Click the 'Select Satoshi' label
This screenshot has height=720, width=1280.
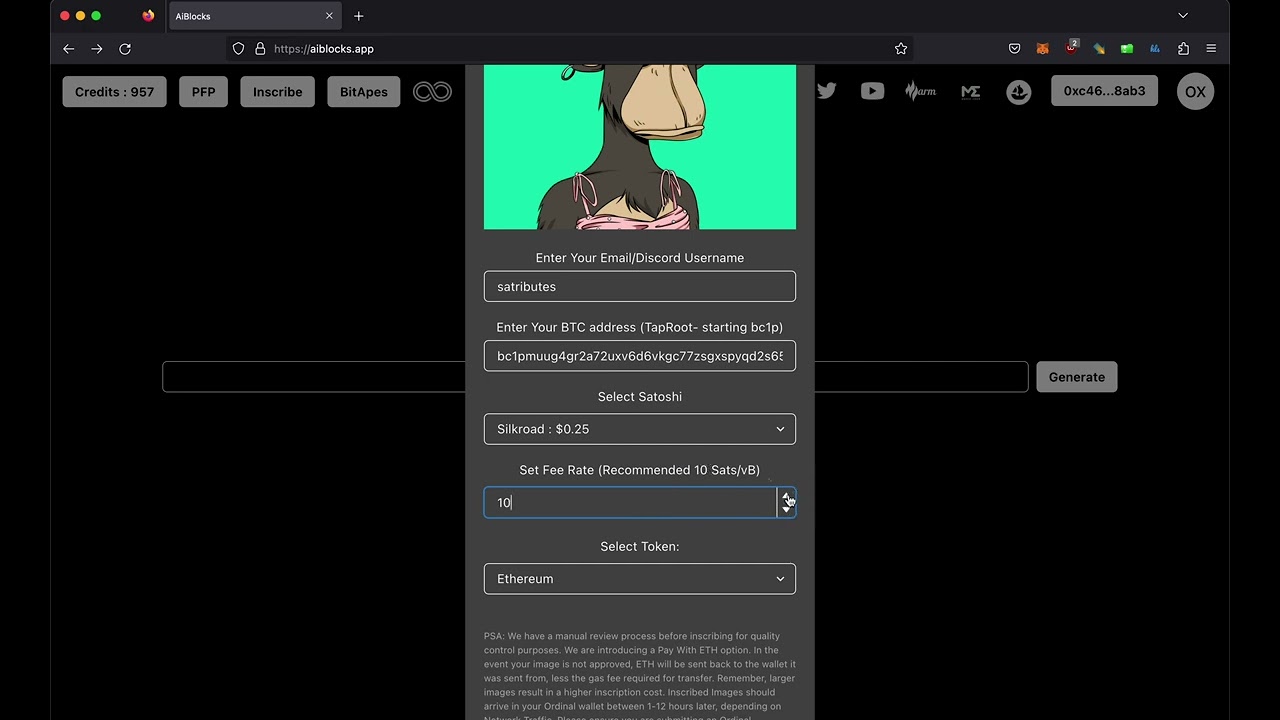click(640, 397)
